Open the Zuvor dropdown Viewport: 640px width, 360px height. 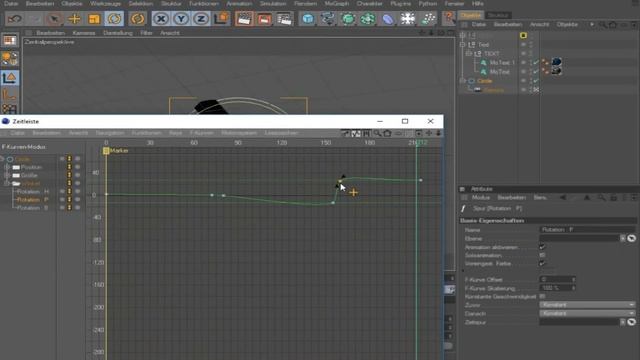587,305
